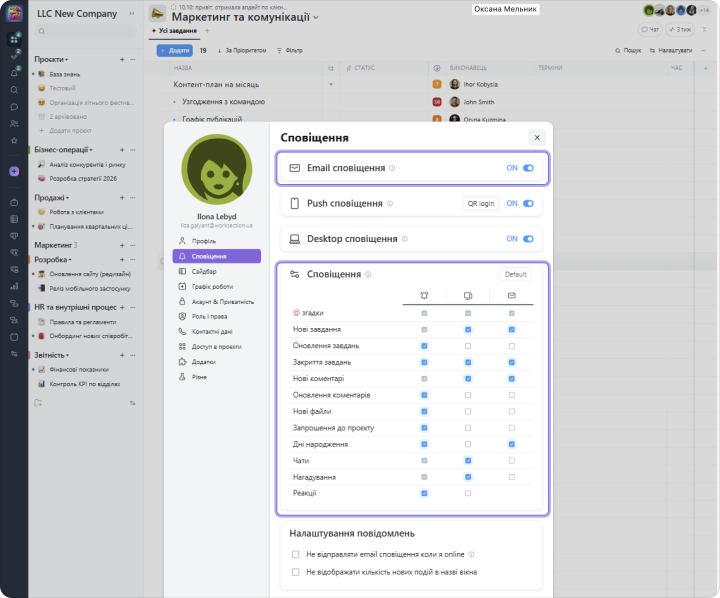Collapse the Бізнес-операції project group
The width and height of the screenshot is (720, 598).
[x=93, y=149]
